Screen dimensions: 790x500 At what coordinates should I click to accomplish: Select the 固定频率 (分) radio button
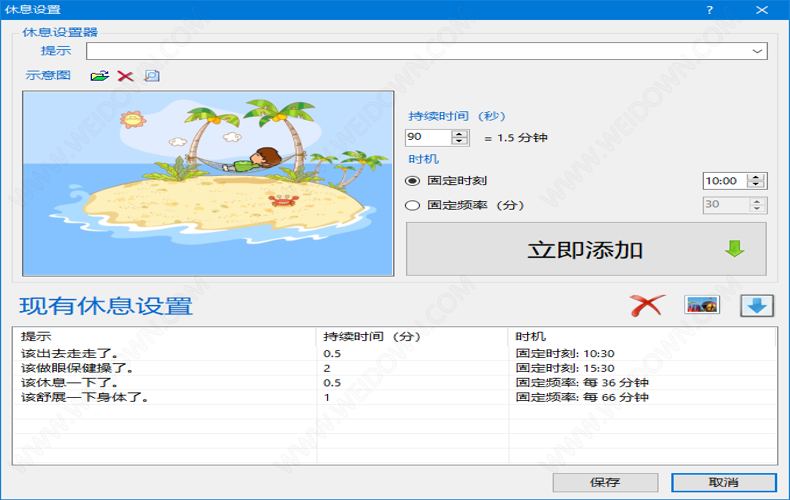pos(412,205)
